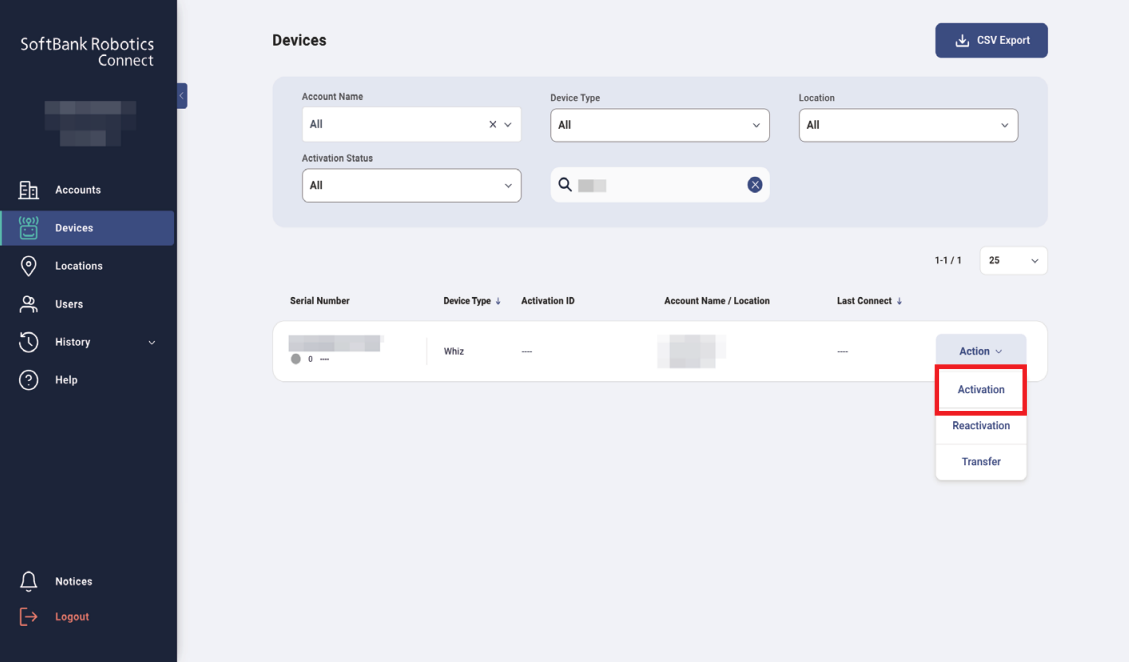Click the Locations pin icon
This screenshot has width=1129, height=662.
pos(28,266)
